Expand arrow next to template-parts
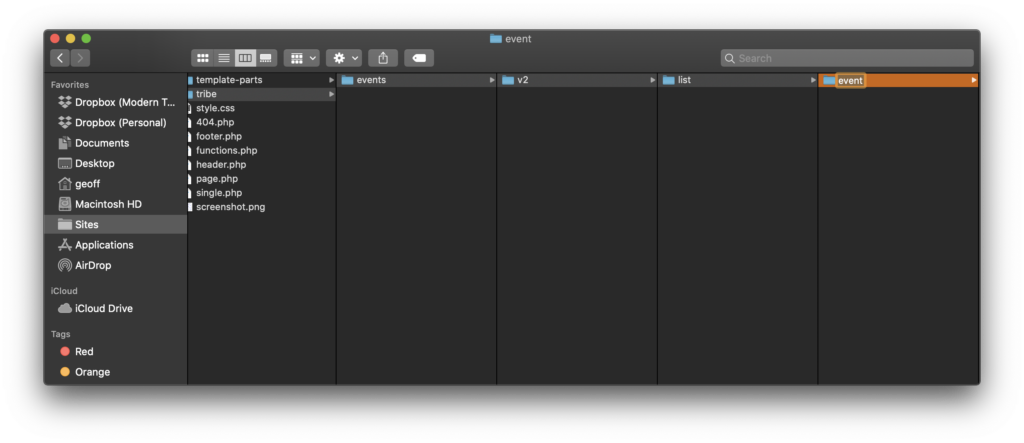Viewport: 1024px width, 443px height. [331, 80]
